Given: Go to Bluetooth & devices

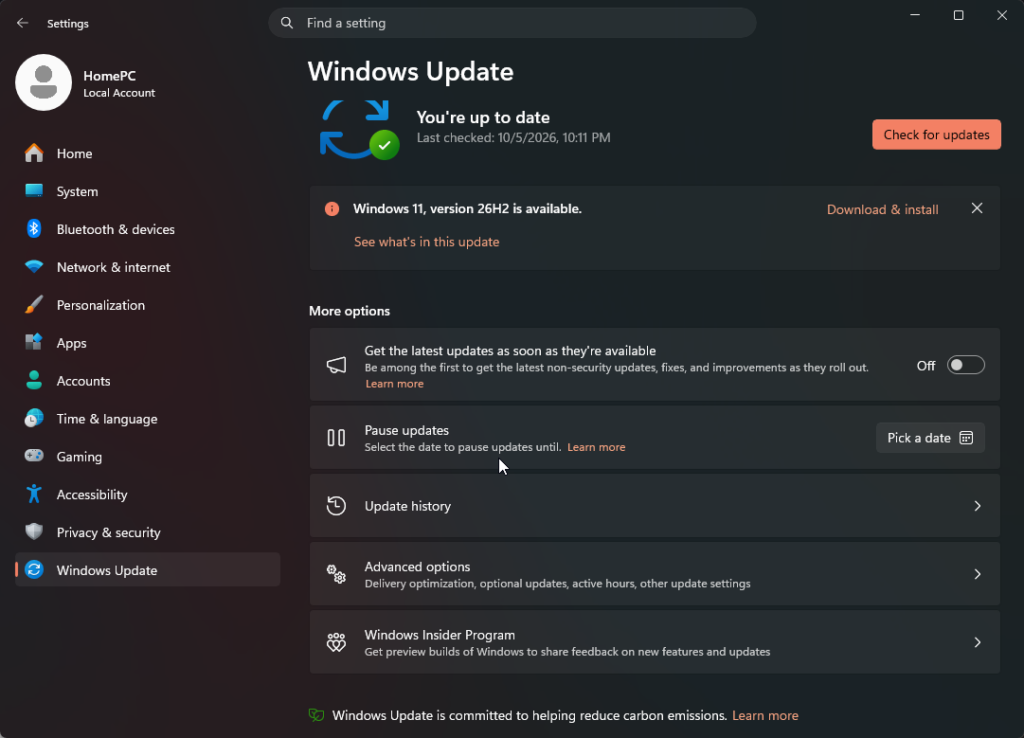Looking at the screenshot, I should coord(116,229).
